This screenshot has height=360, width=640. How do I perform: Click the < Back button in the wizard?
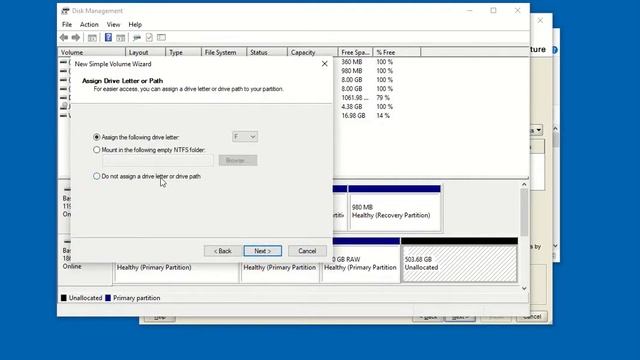tap(222, 251)
